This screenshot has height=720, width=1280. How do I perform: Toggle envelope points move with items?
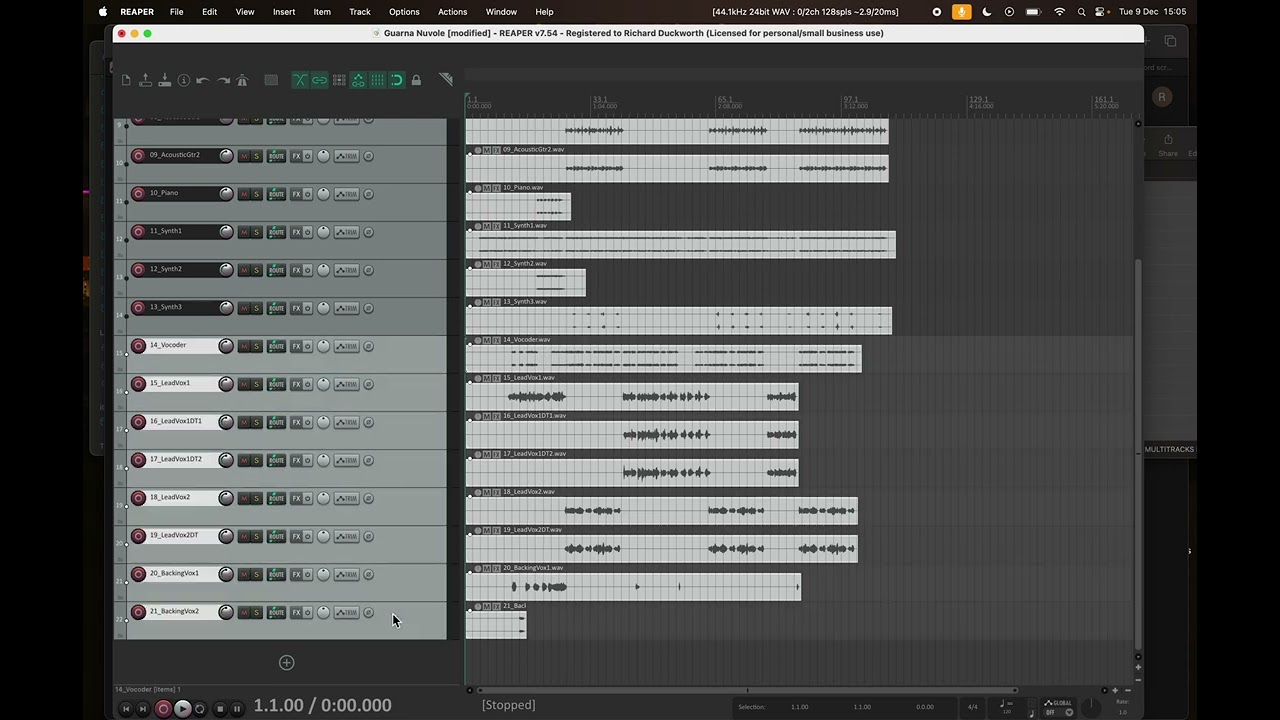[x=358, y=80]
